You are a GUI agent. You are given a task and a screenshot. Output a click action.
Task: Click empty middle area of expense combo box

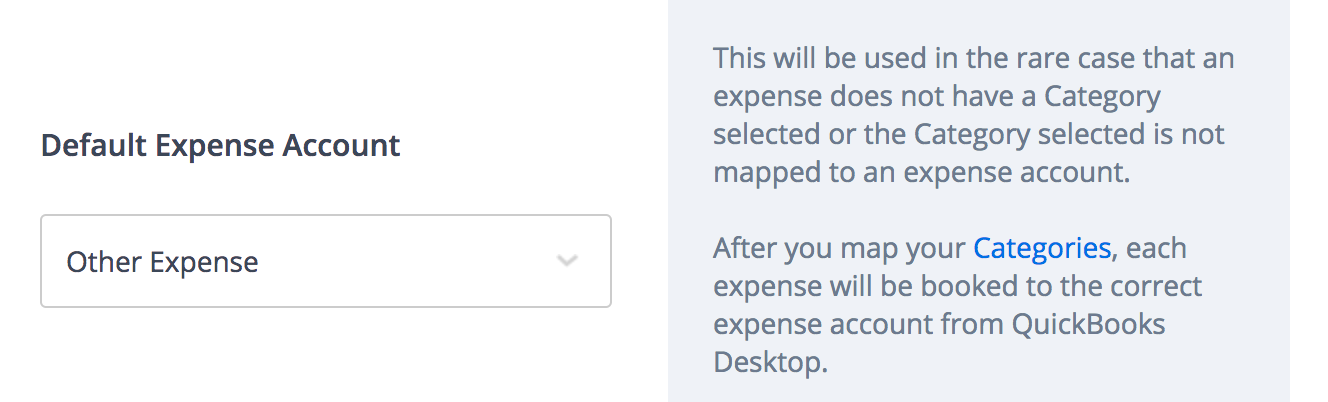click(400, 262)
